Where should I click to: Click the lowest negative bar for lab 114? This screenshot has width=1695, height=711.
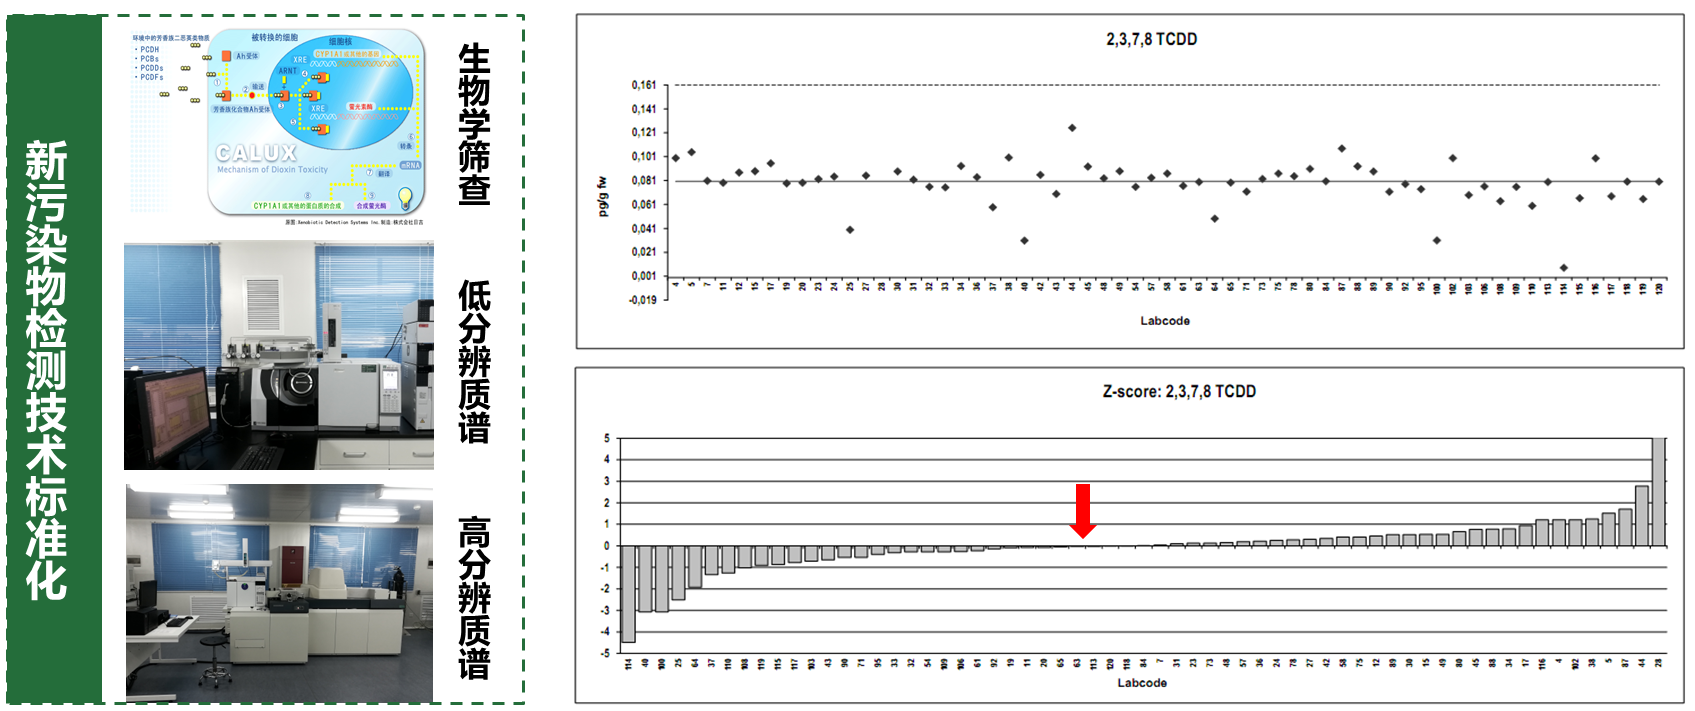tap(628, 593)
